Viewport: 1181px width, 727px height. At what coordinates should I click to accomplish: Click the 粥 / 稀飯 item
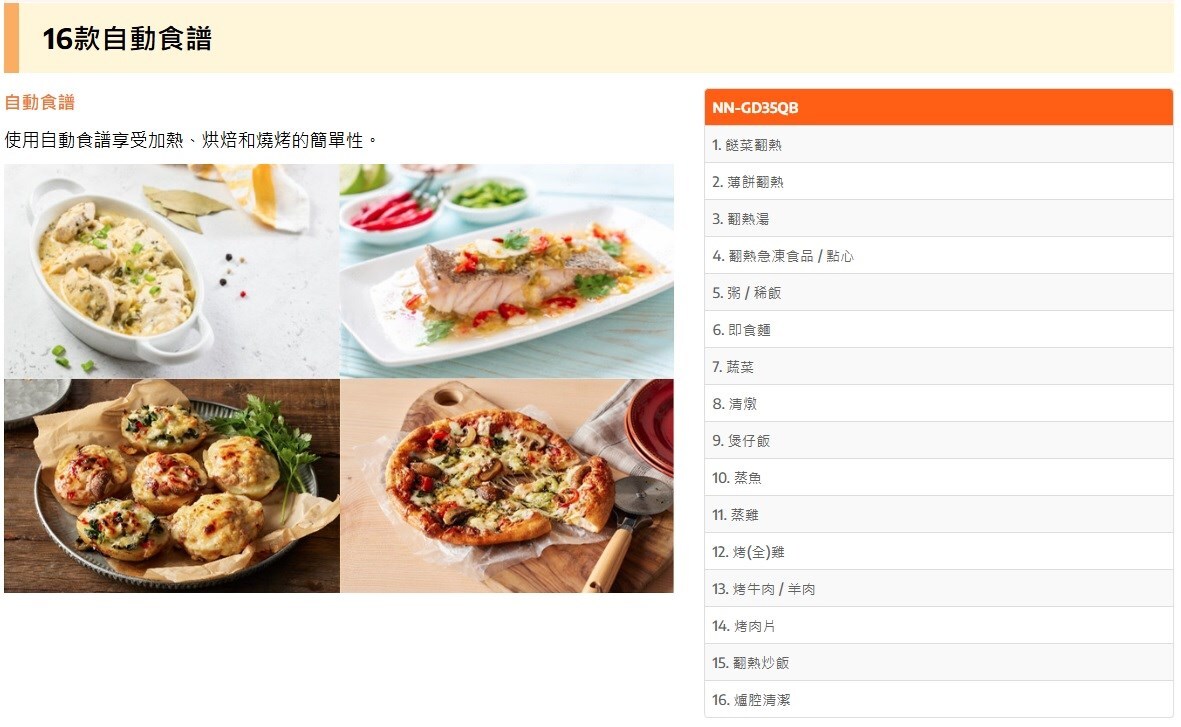(938, 292)
